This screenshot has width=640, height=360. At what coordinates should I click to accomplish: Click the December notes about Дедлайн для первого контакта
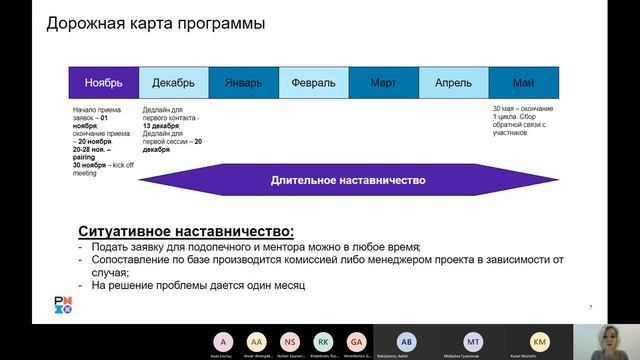[172, 129]
